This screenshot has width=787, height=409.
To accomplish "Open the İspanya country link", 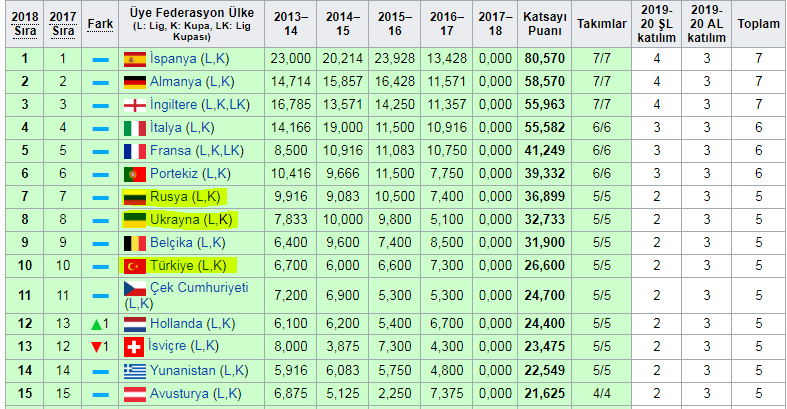I will 177,59.
